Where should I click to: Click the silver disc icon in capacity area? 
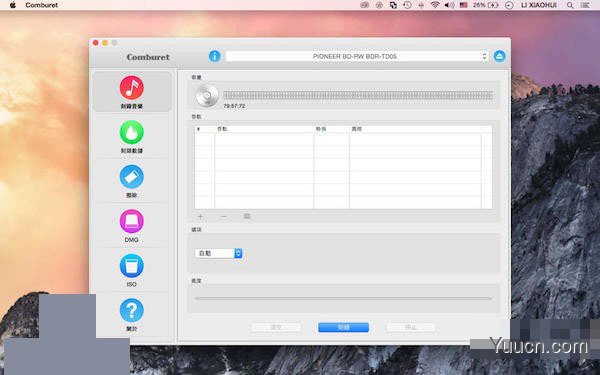[x=207, y=96]
